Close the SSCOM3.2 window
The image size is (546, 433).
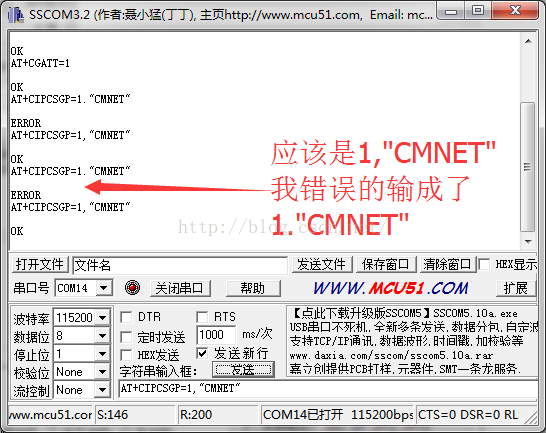pyautogui.click(x=515, y=11)
